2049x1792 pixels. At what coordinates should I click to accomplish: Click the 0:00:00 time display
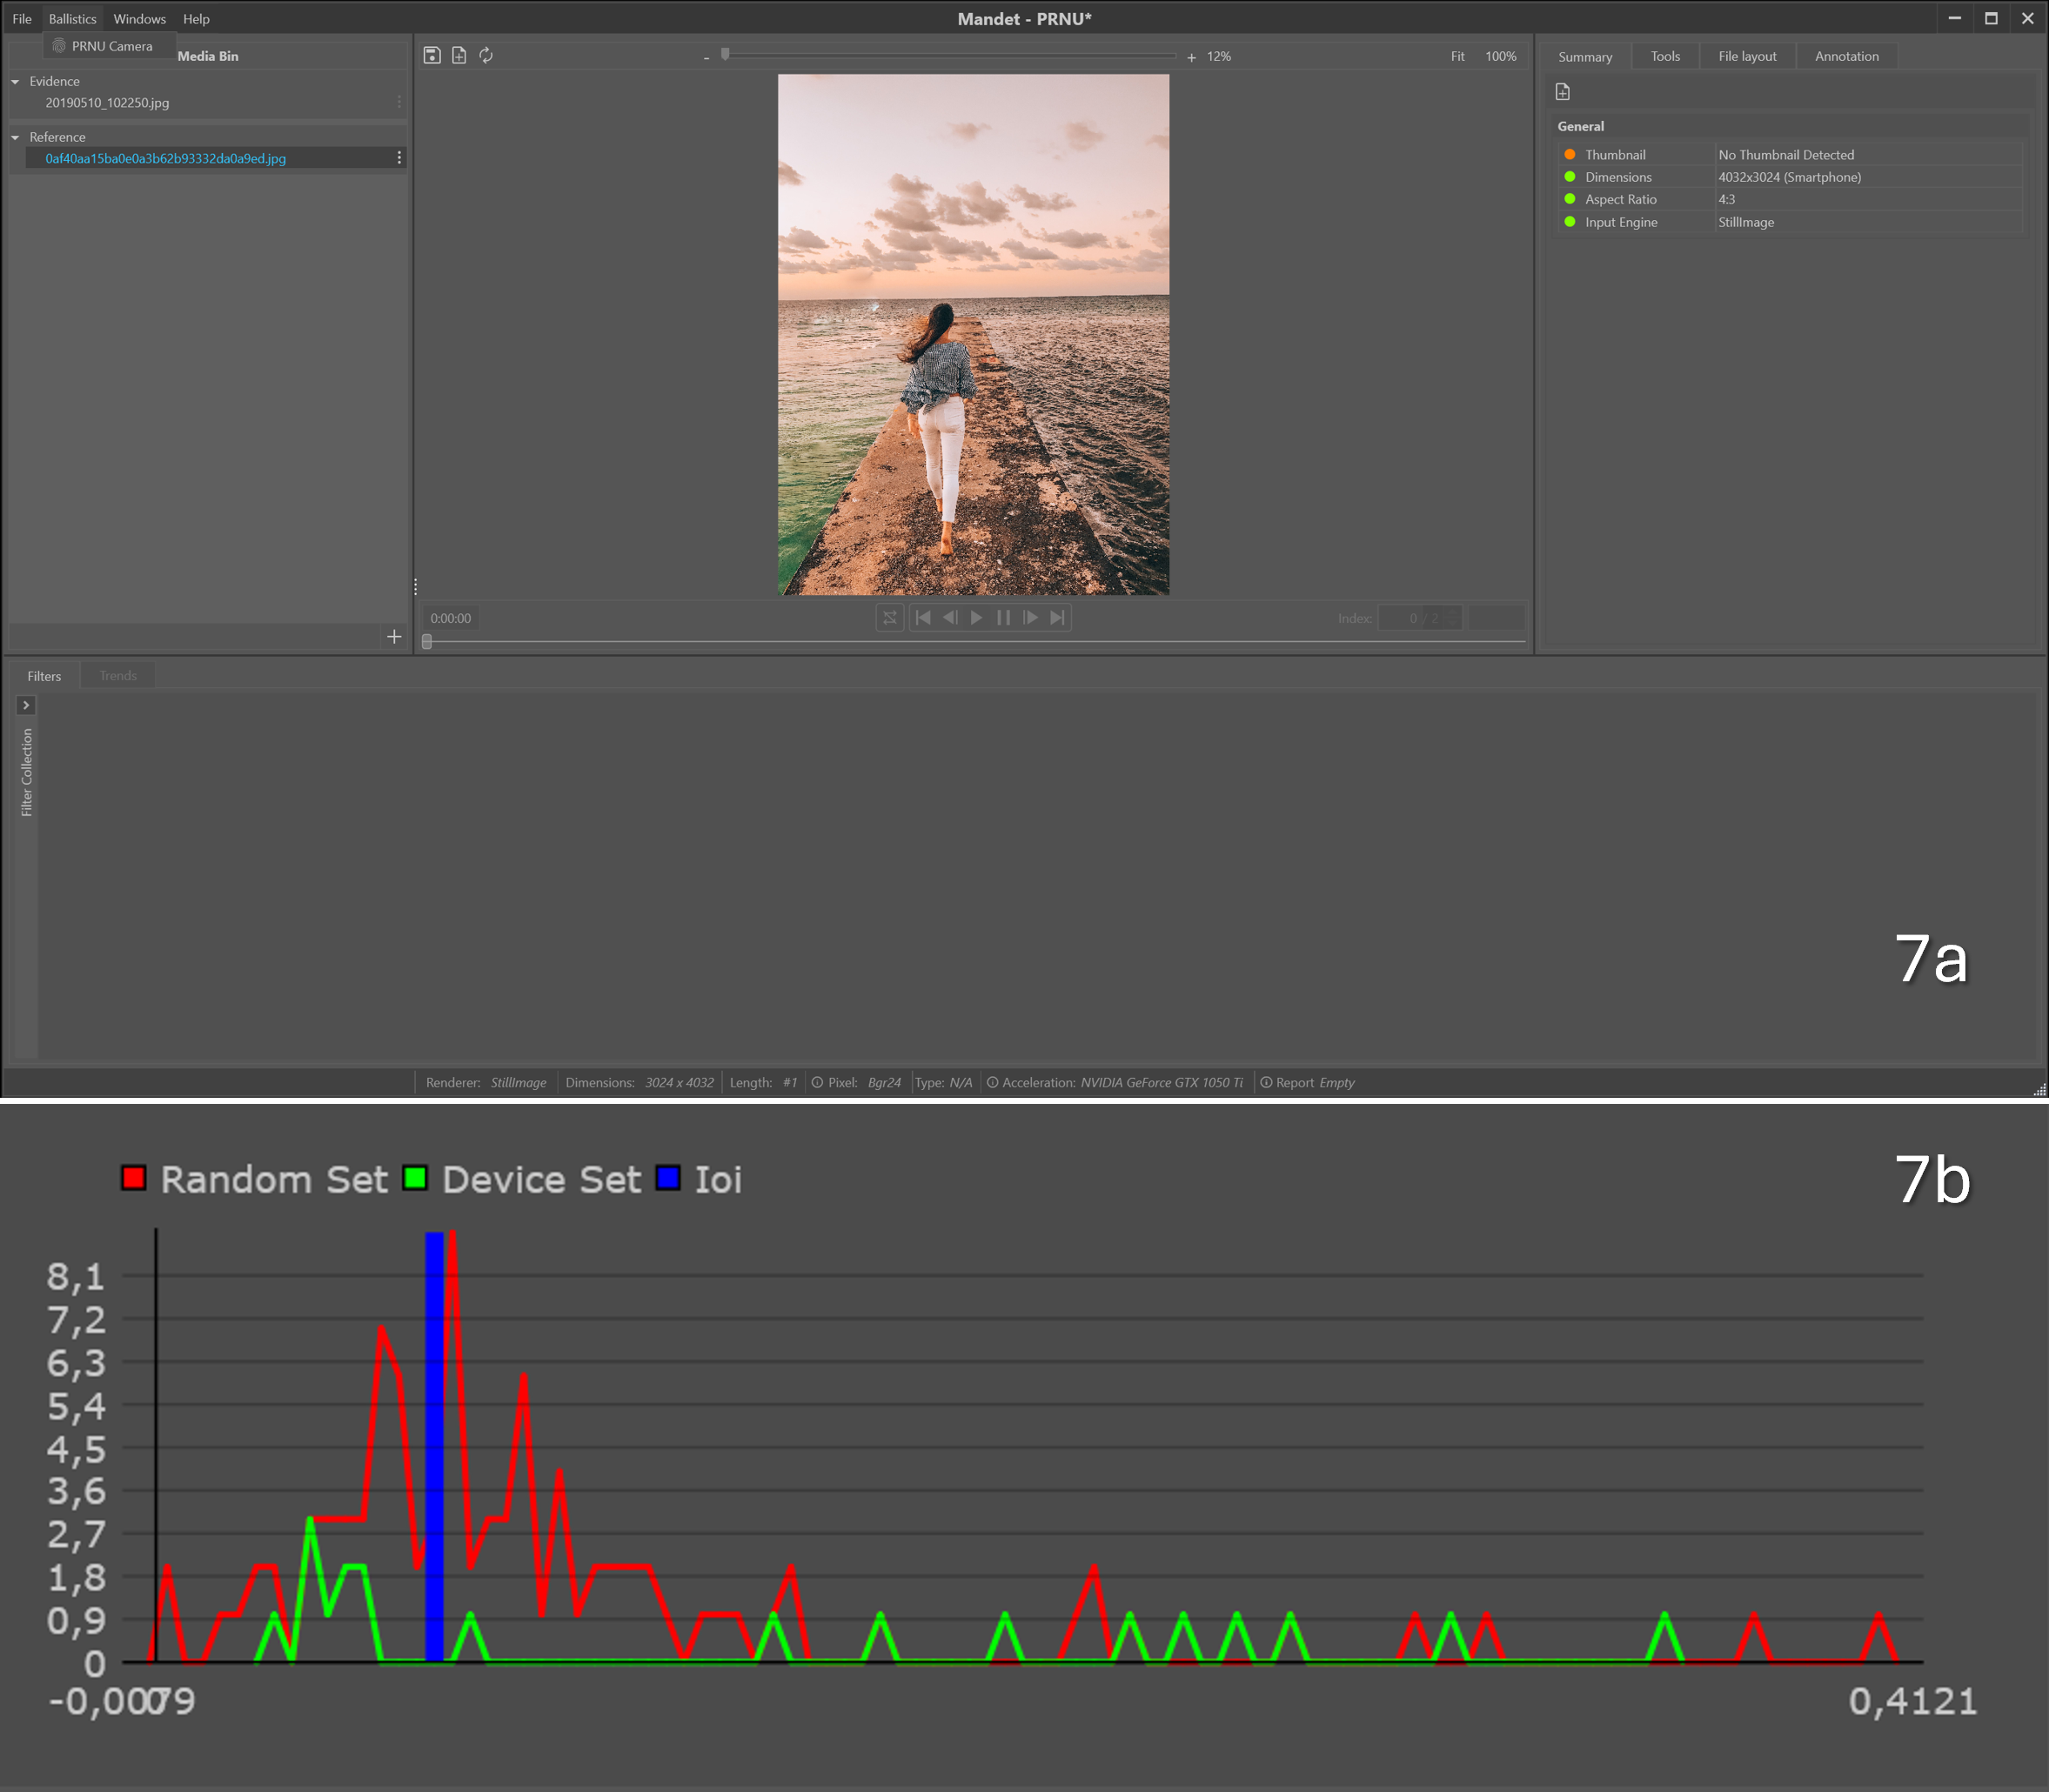pyautogui.click(x=450, y=619)
